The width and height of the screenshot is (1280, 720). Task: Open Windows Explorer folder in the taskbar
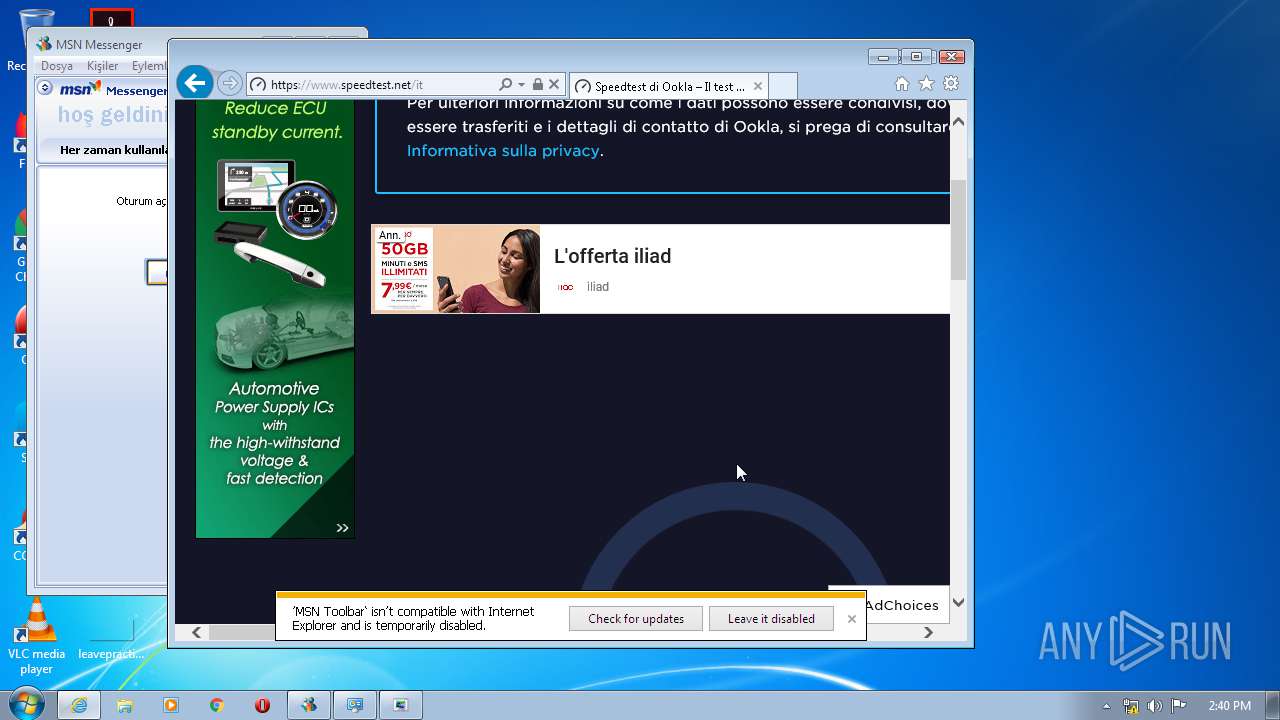(x=125, y=705)
